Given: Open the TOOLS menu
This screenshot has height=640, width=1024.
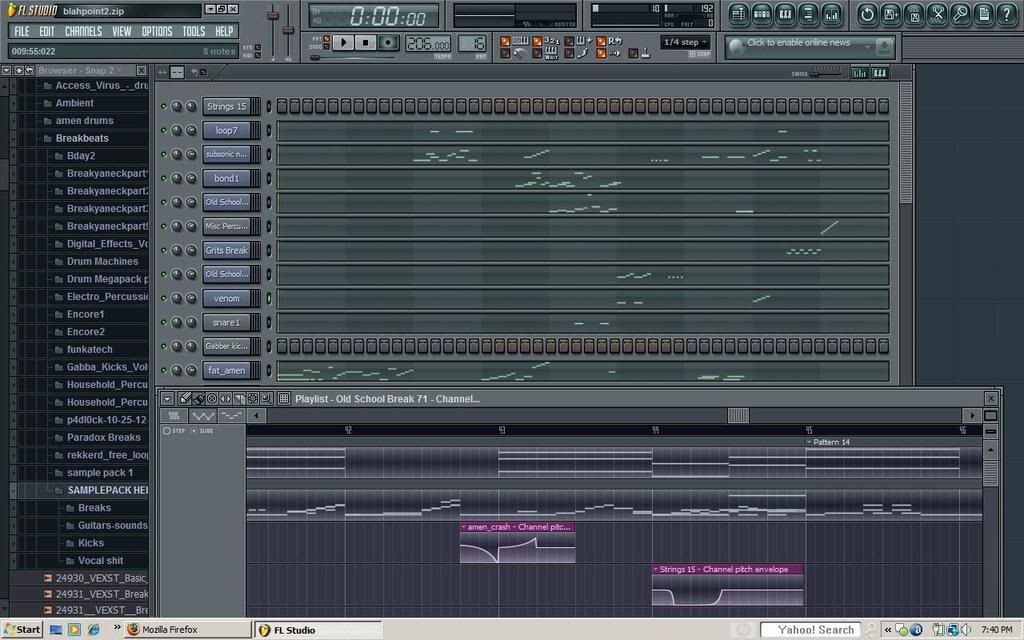Looking at the screenshot, I should (193, 31).
